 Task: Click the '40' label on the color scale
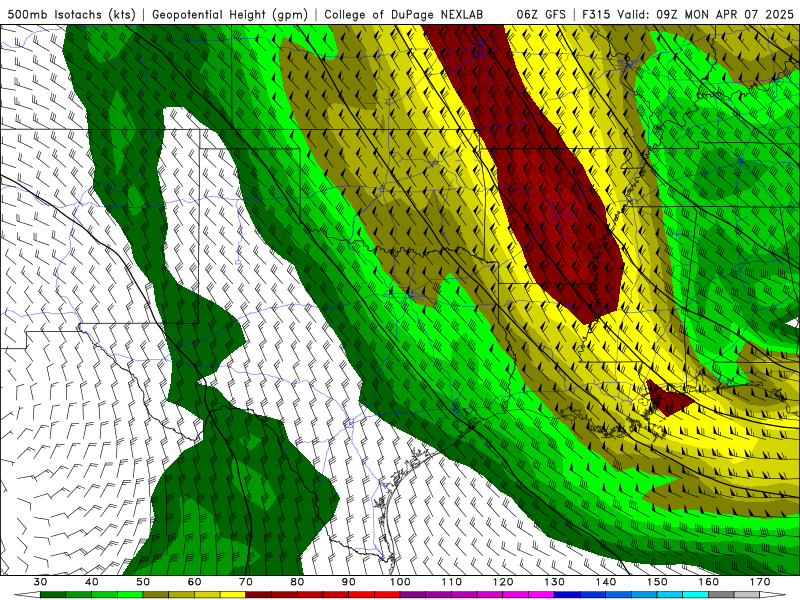pos(92,582)
